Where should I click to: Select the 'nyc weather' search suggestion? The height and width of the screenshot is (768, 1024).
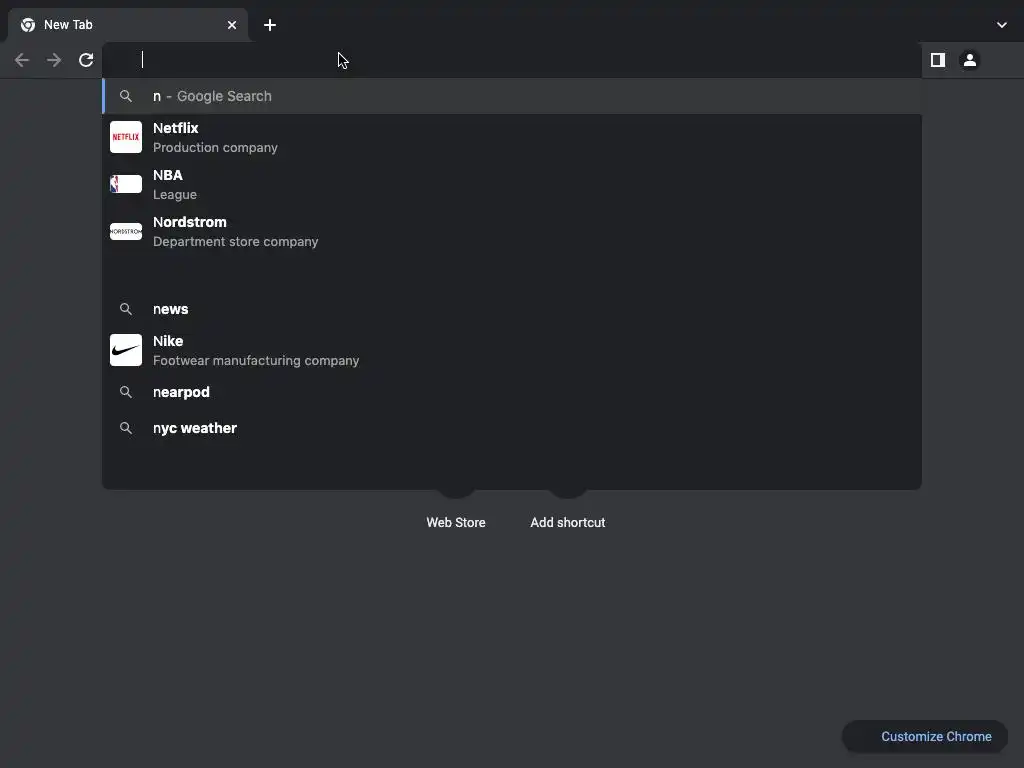[x=512, y=428]
